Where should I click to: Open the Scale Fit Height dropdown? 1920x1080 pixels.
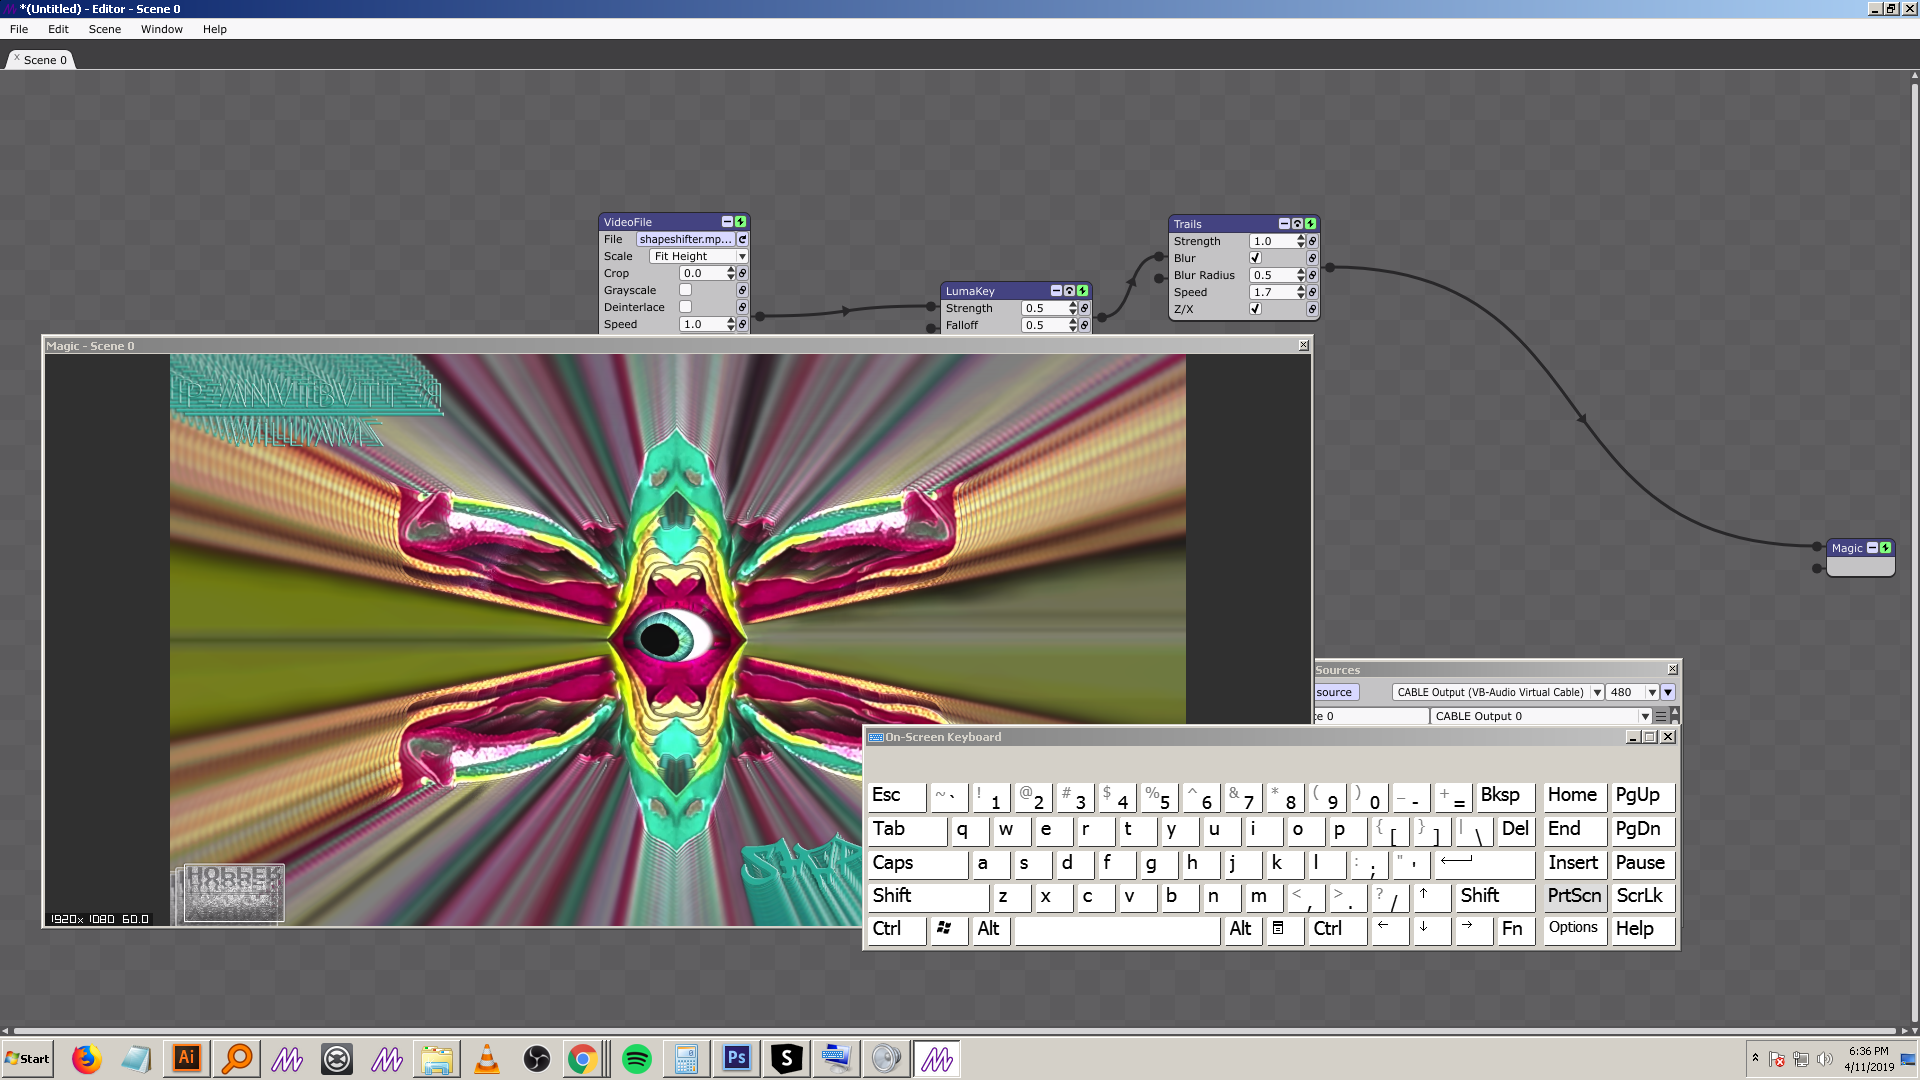[x=699, y=257]
